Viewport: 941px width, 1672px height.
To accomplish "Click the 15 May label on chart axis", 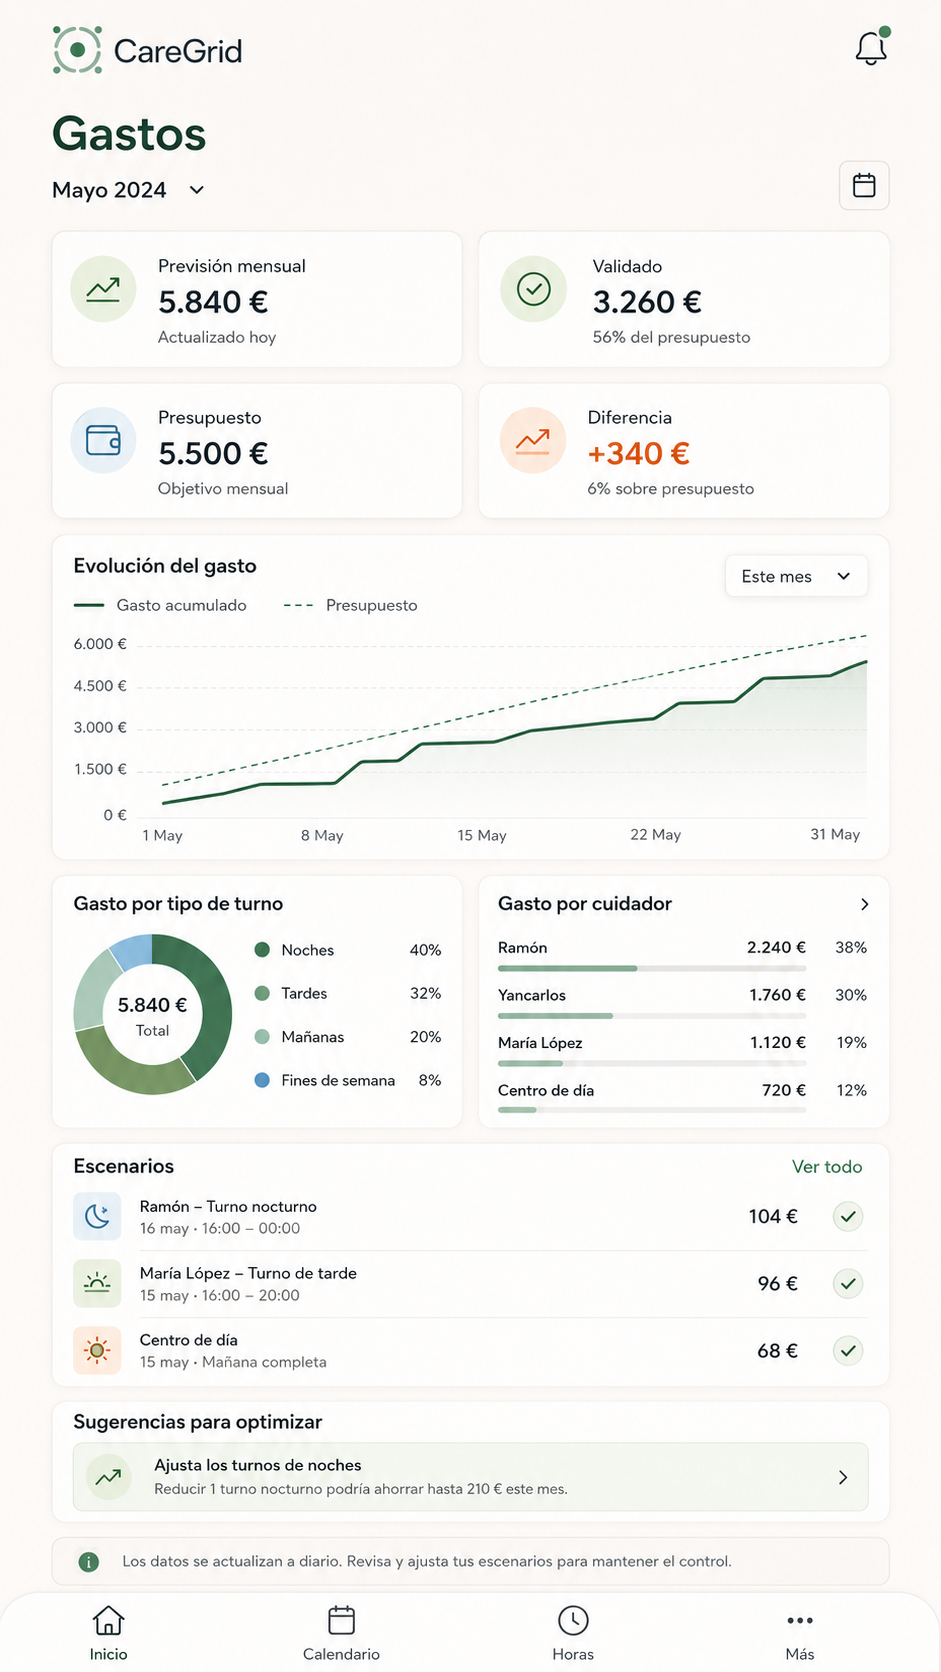I will tap(482, 835).
